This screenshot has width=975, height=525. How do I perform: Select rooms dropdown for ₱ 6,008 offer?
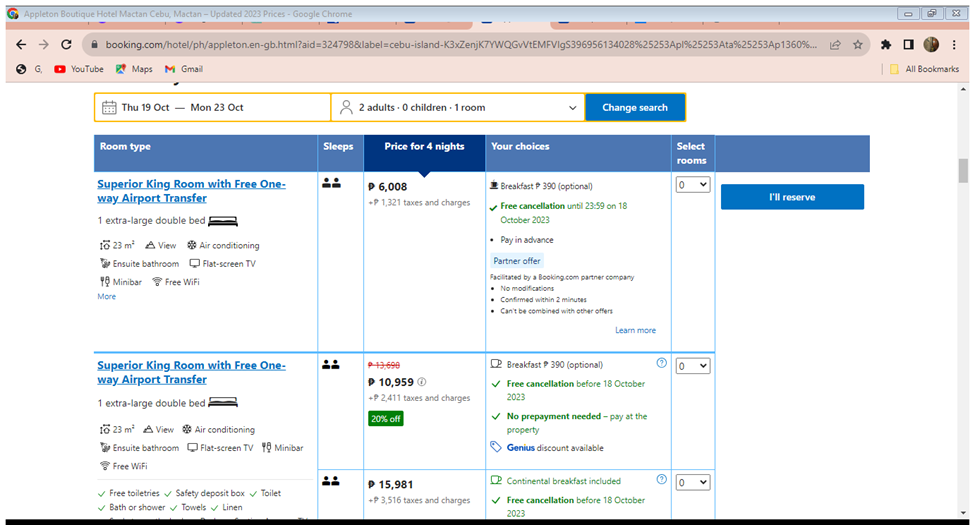[x=693, y=185]
